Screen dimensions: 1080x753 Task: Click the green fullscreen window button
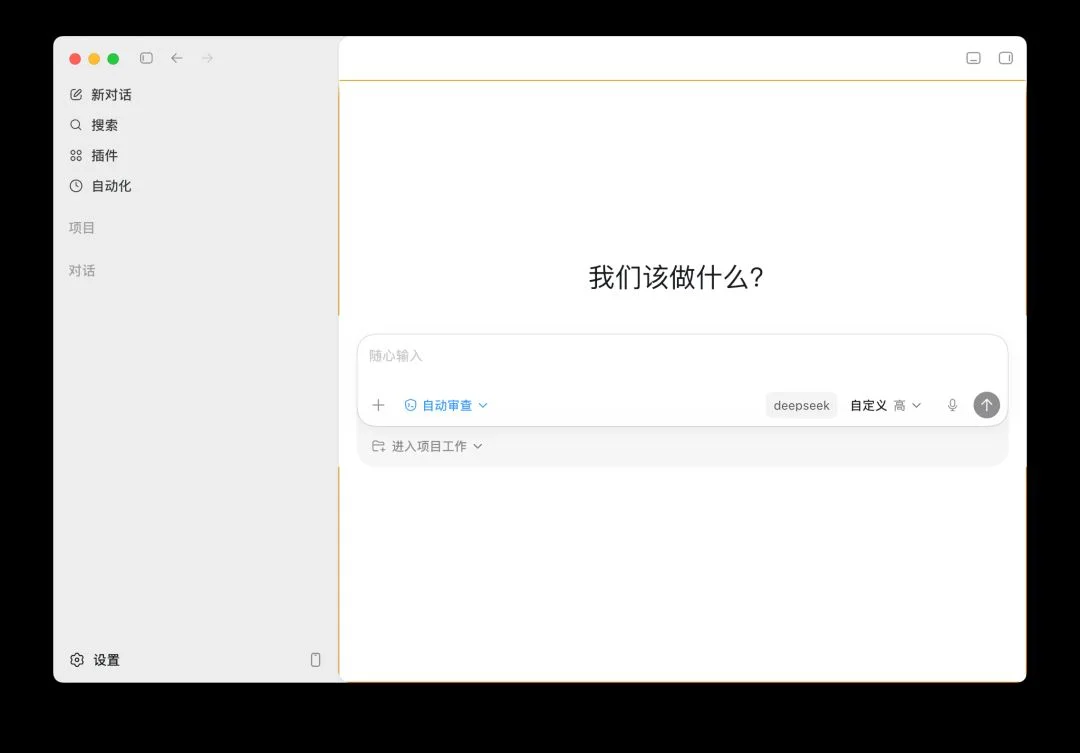pyautogui.click(x=113, y=59)
